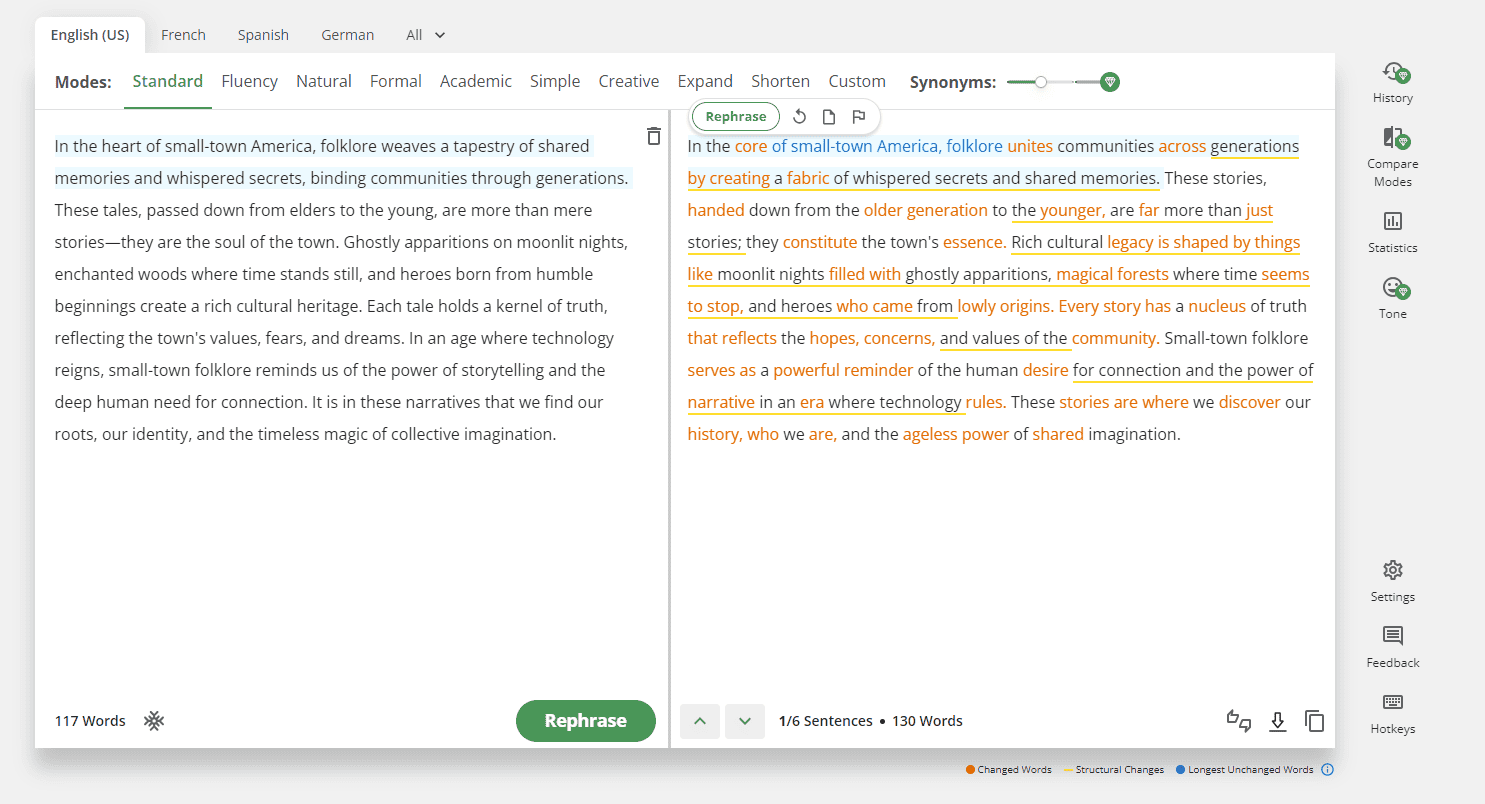Viewport: 1485px width, 804px height.
Task: Click the info icon beside Longest Unchanged Words
Action: tap(1327, 770)
